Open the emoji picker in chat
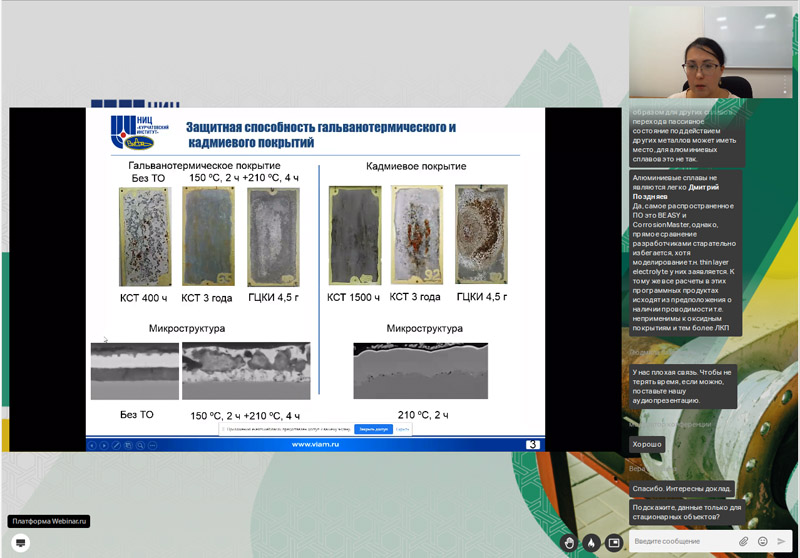This screenshot has width=800, height=558. coord(763,541)
